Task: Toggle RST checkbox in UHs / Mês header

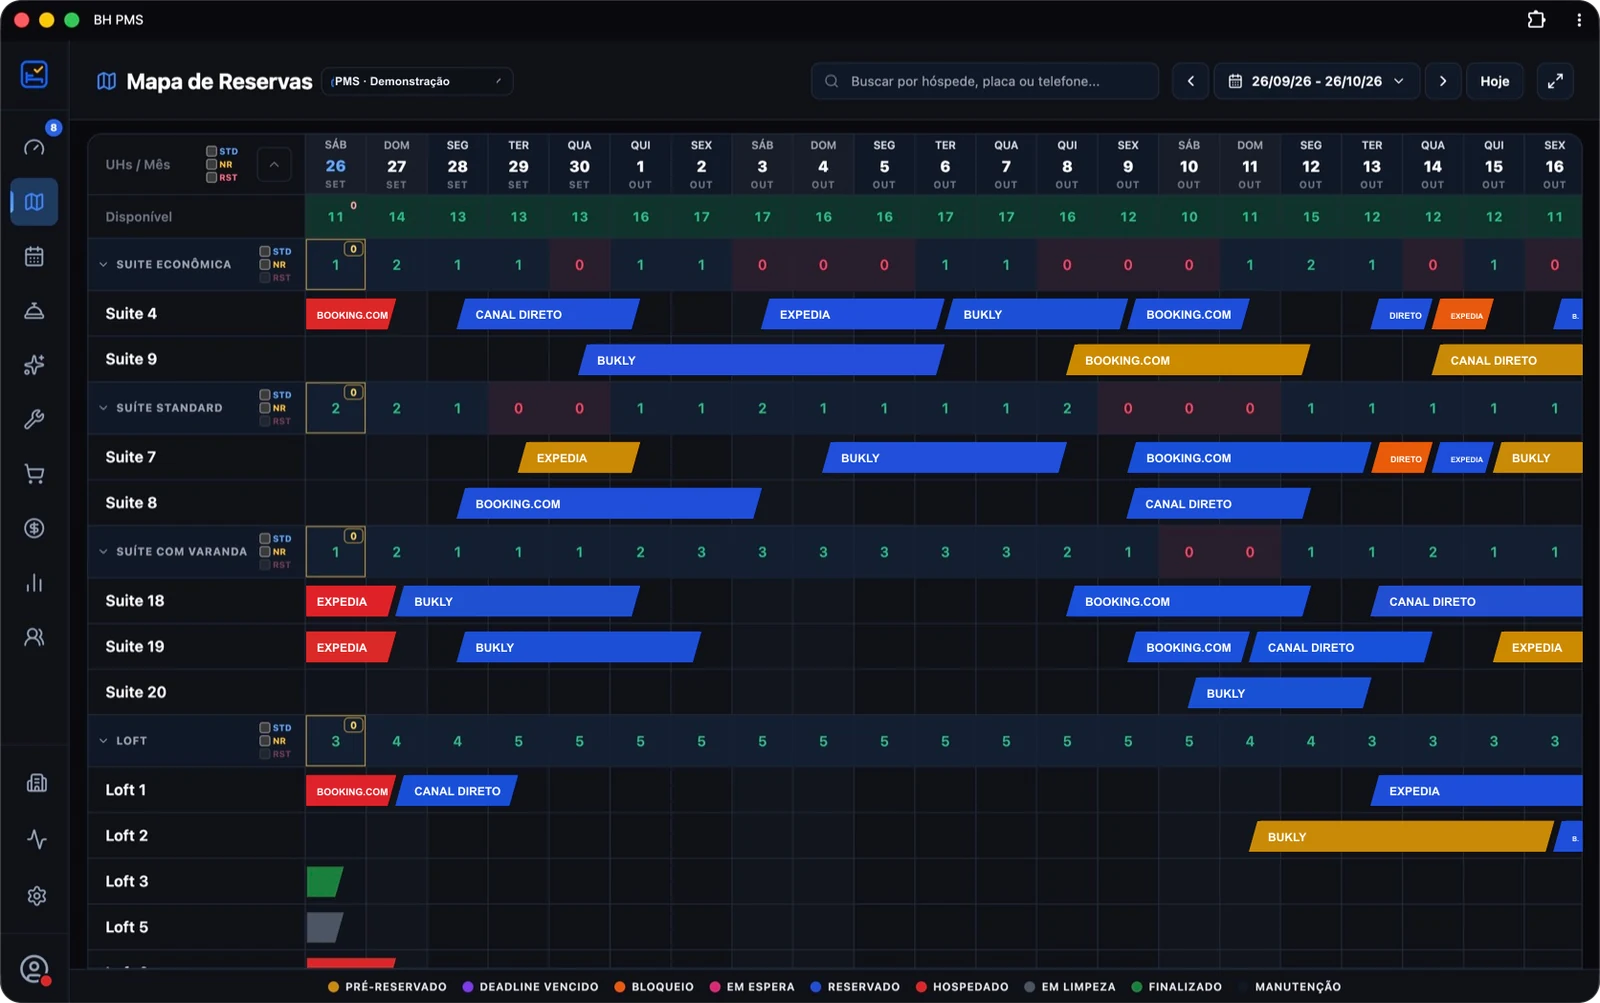Action: pyautogui.click(x=212, y=177)
